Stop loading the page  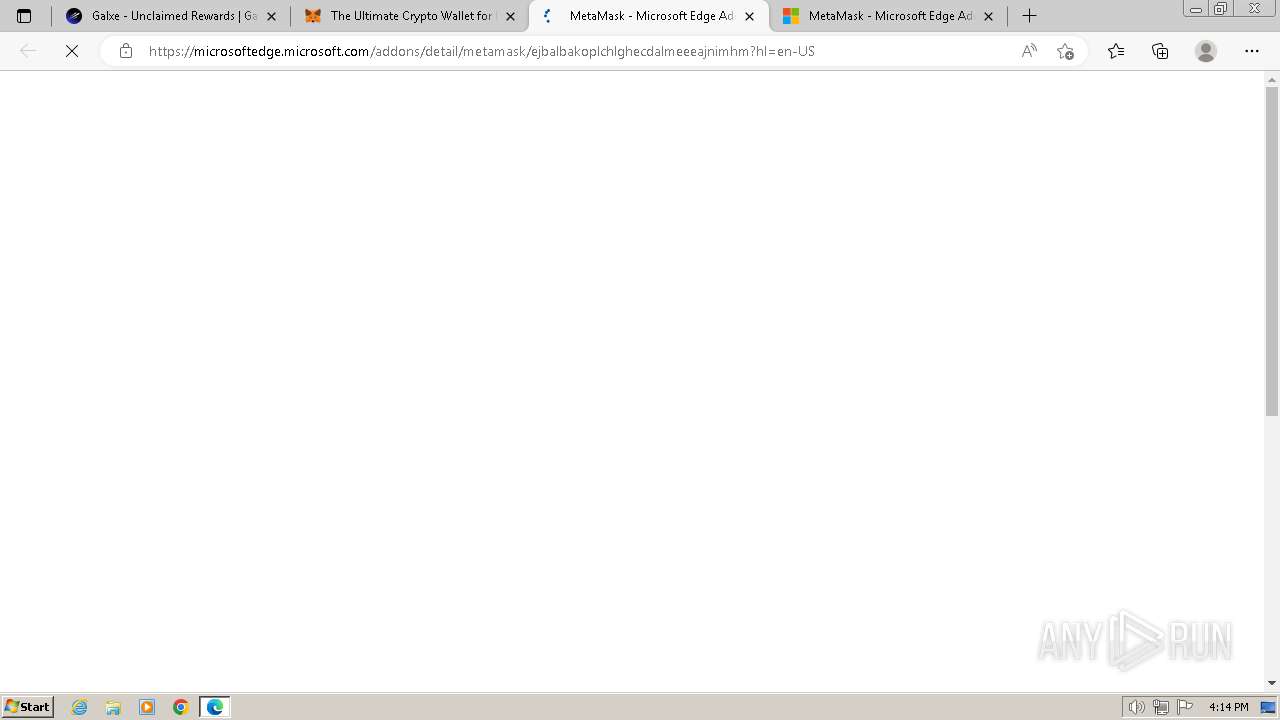pyautogui.click(x=72, y=51)
